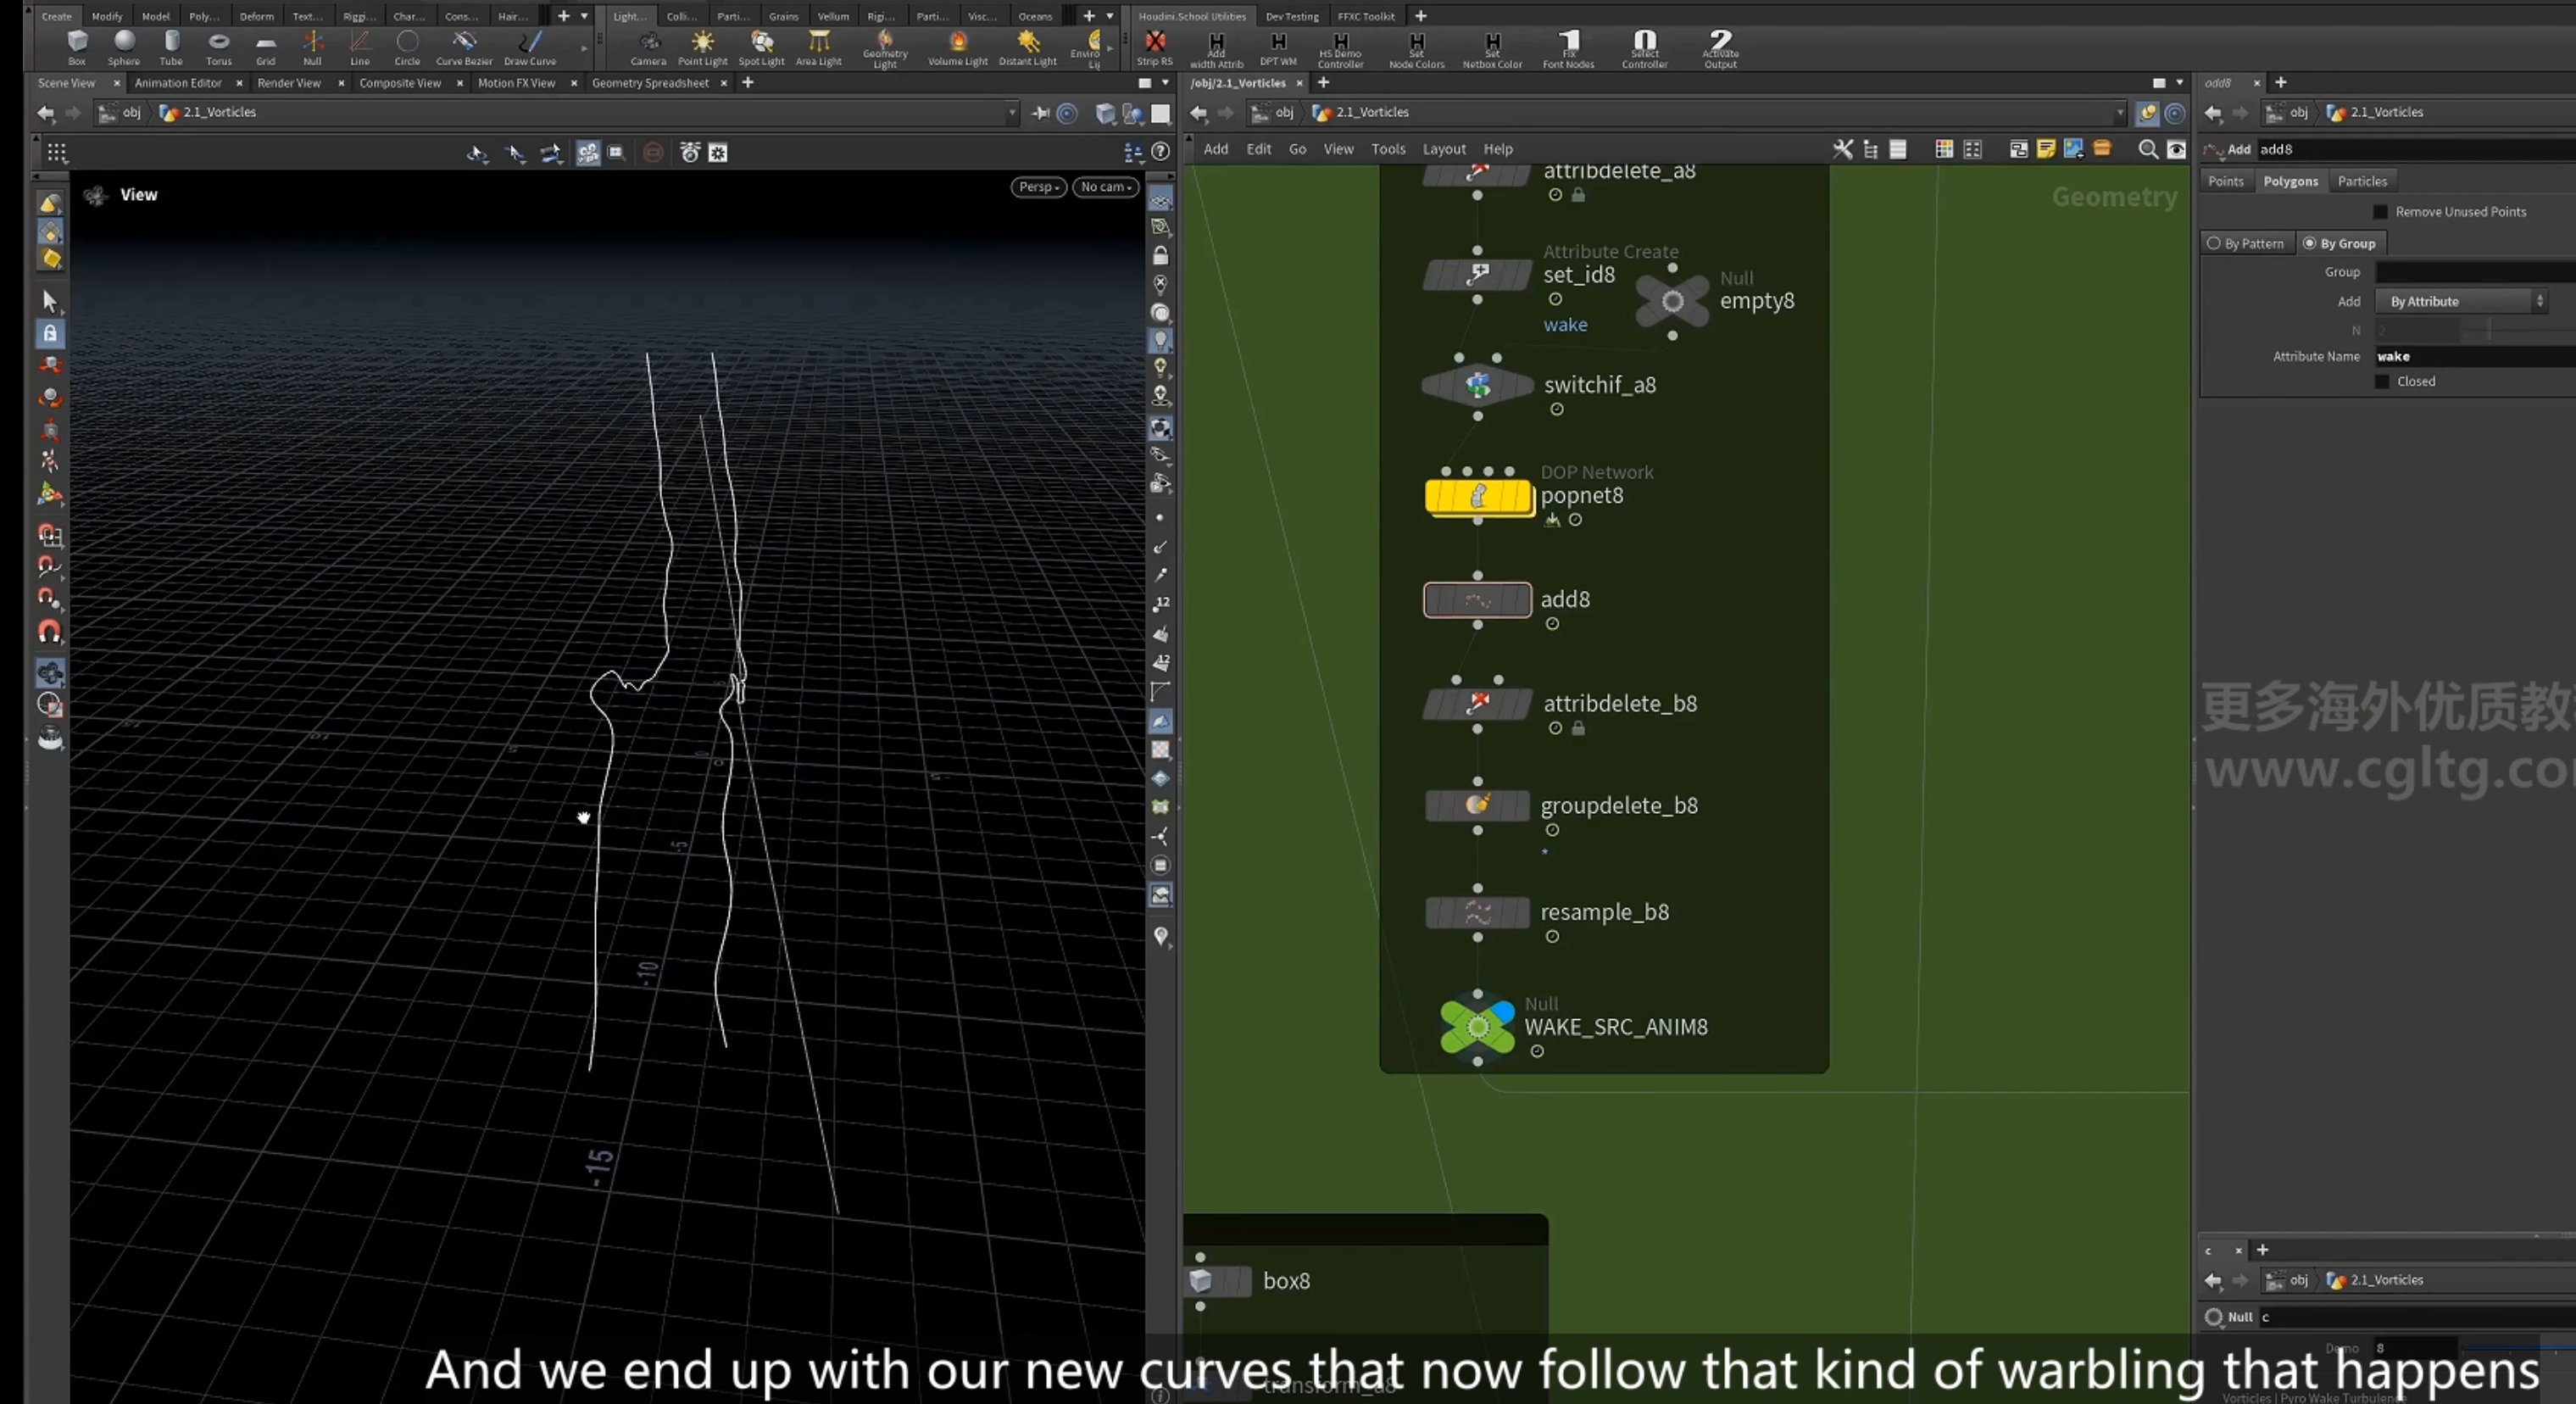This screenshot has height=1404, width=2576.
Task: Enable Remove Unused Points checkbox
Action: [2380, 212]
